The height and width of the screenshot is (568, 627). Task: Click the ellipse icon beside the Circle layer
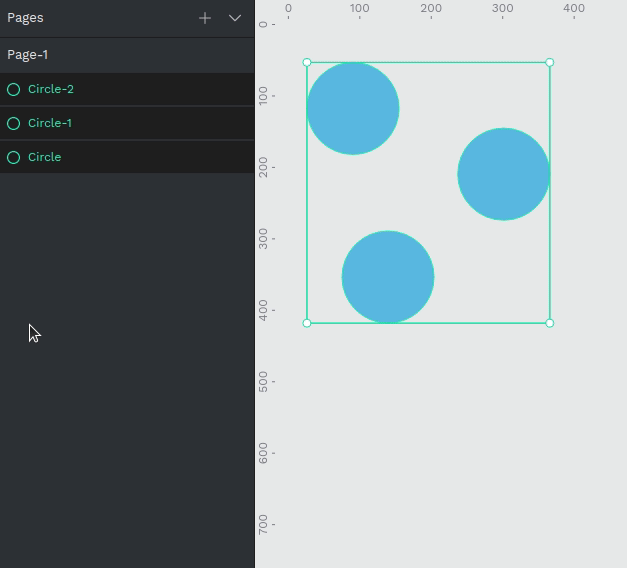point(14,157)
